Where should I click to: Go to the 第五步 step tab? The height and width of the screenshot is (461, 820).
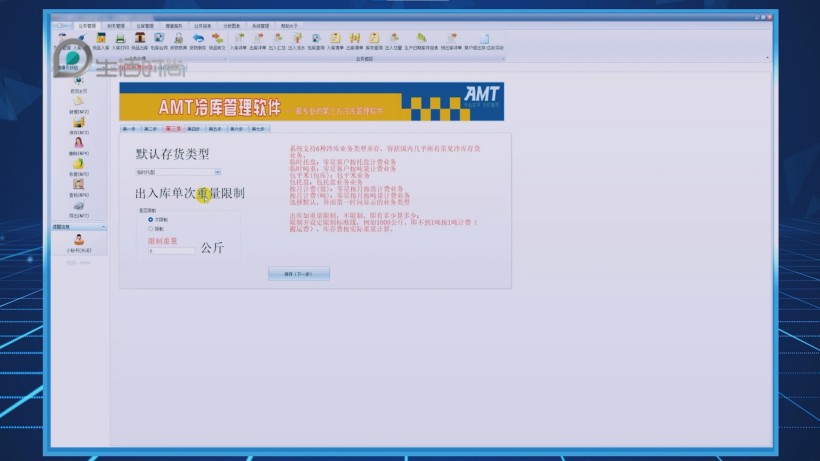(215, 129)
